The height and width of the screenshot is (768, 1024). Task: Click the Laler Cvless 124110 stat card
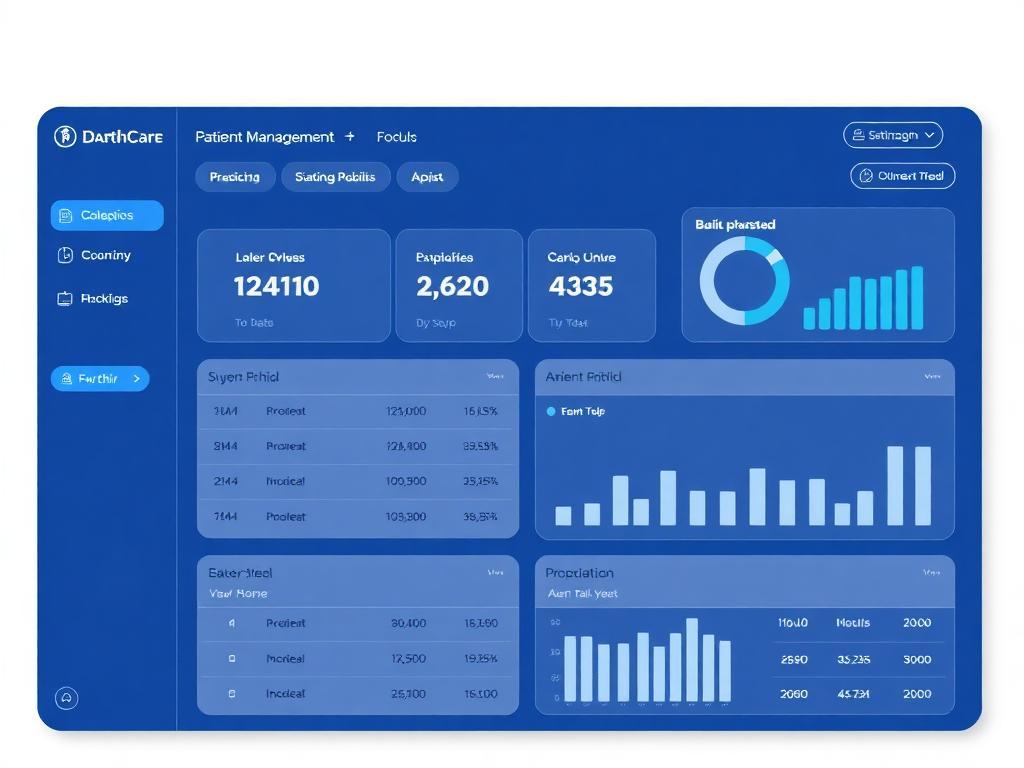294,285
